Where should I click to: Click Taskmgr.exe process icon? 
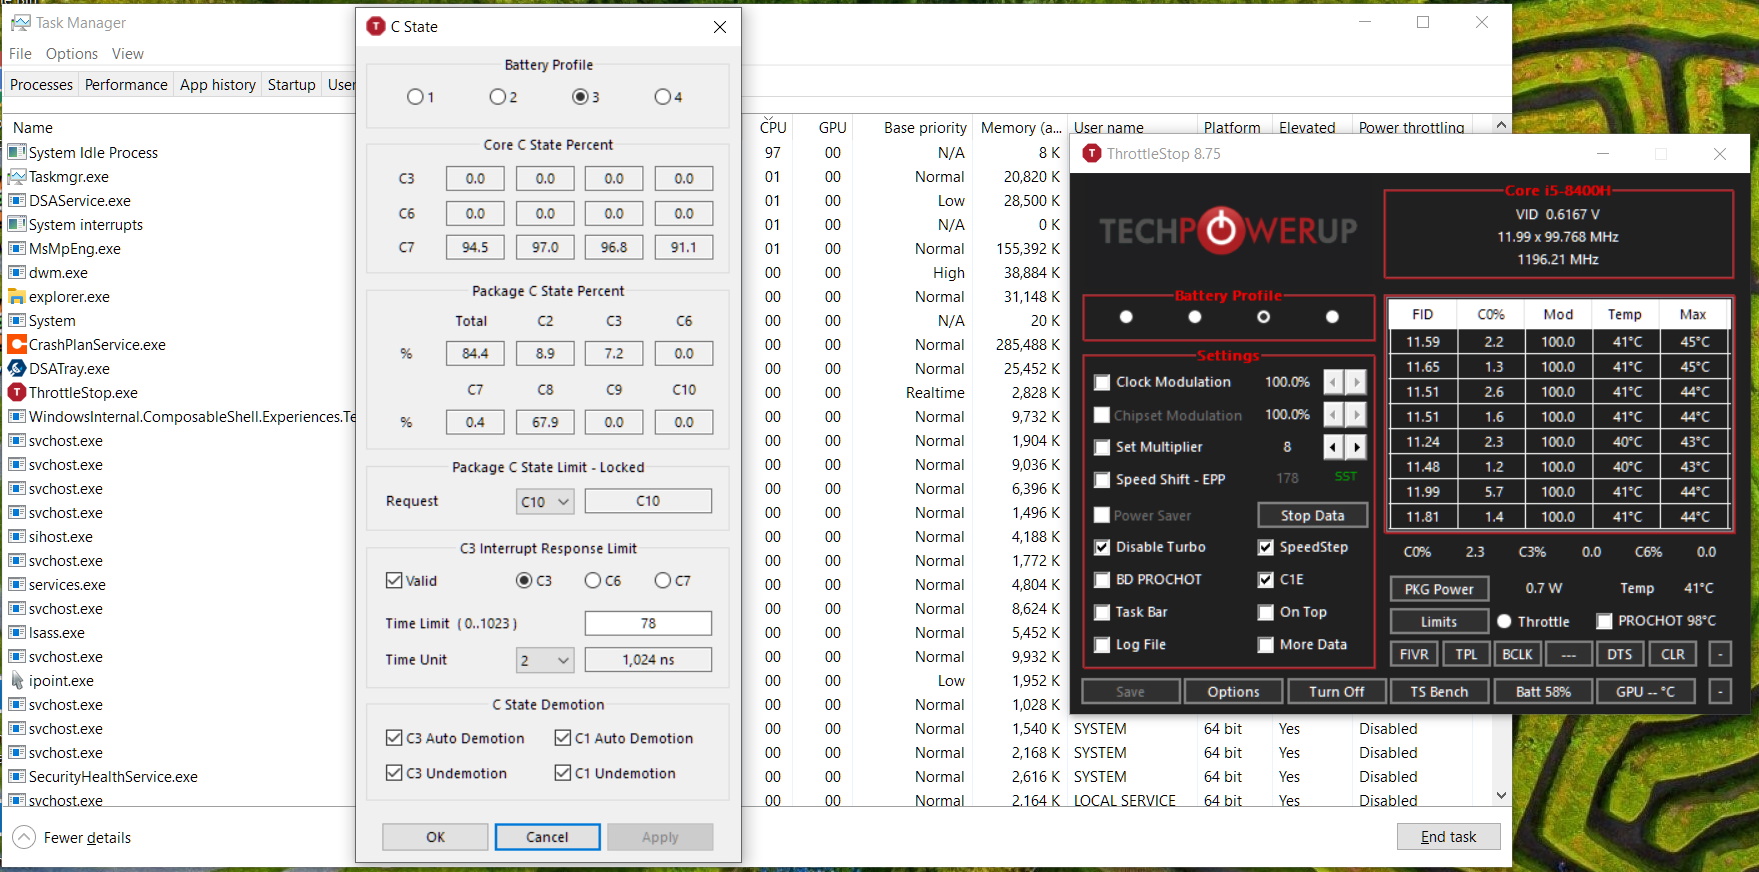pyautogui.click(x=17, y=177)
